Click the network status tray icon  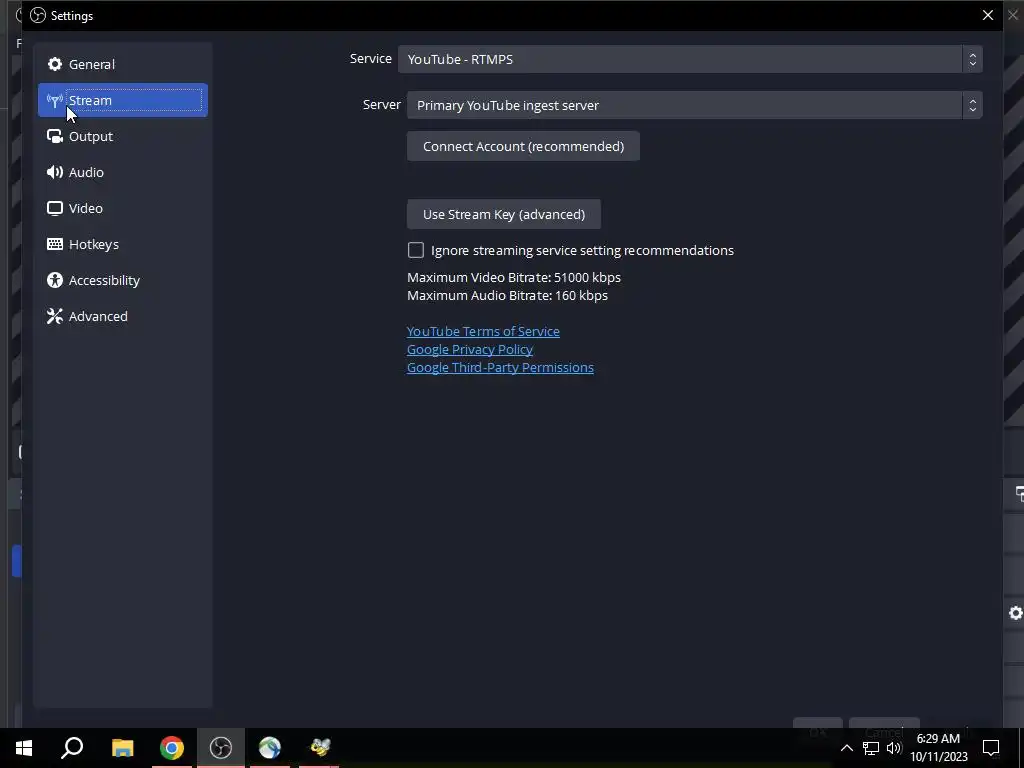tap(871, 748)
